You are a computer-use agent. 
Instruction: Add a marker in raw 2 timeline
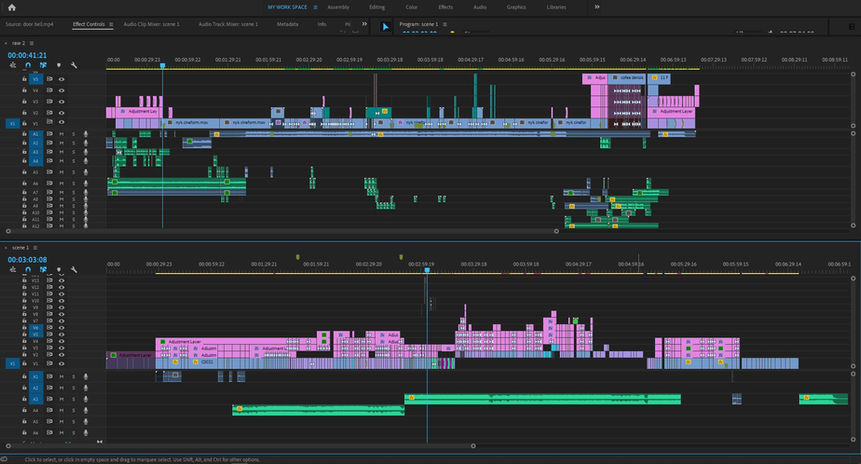(x=58, y=65)
